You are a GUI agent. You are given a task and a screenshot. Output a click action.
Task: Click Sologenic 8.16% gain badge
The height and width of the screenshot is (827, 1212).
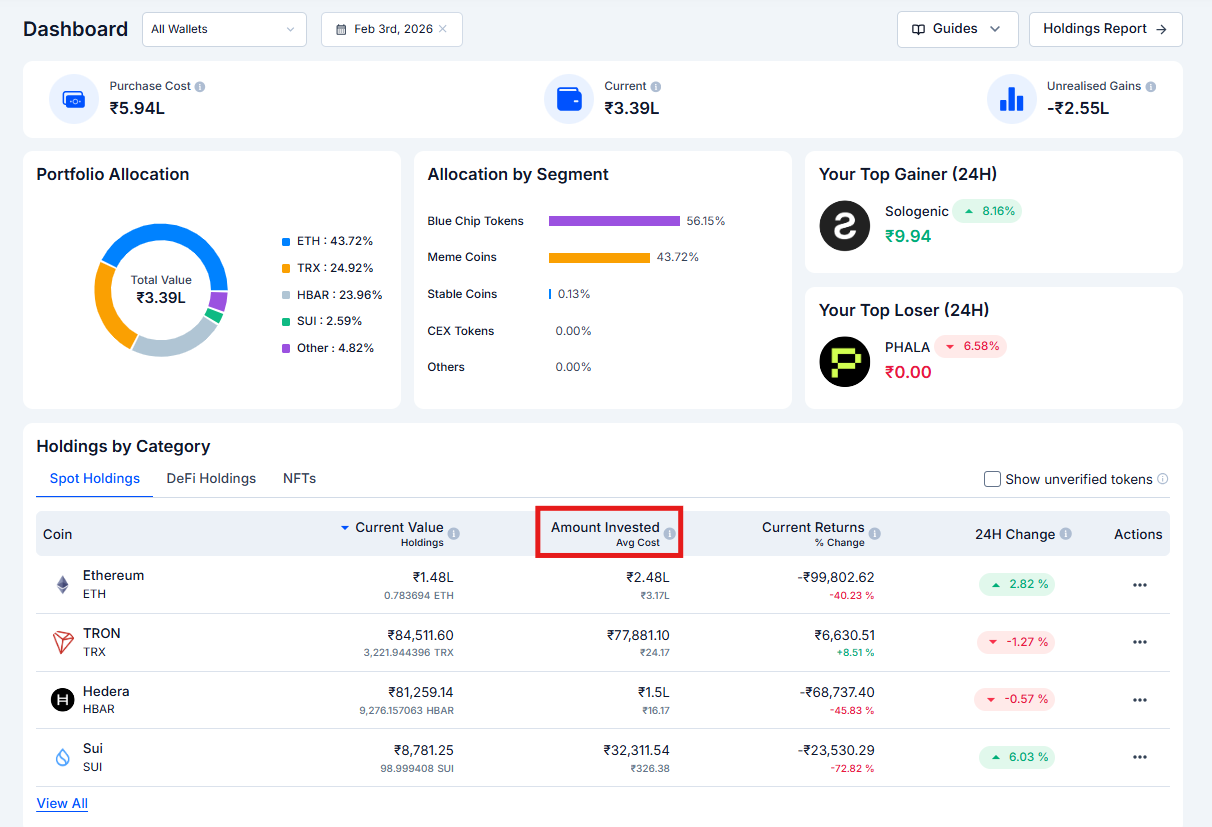986,211
